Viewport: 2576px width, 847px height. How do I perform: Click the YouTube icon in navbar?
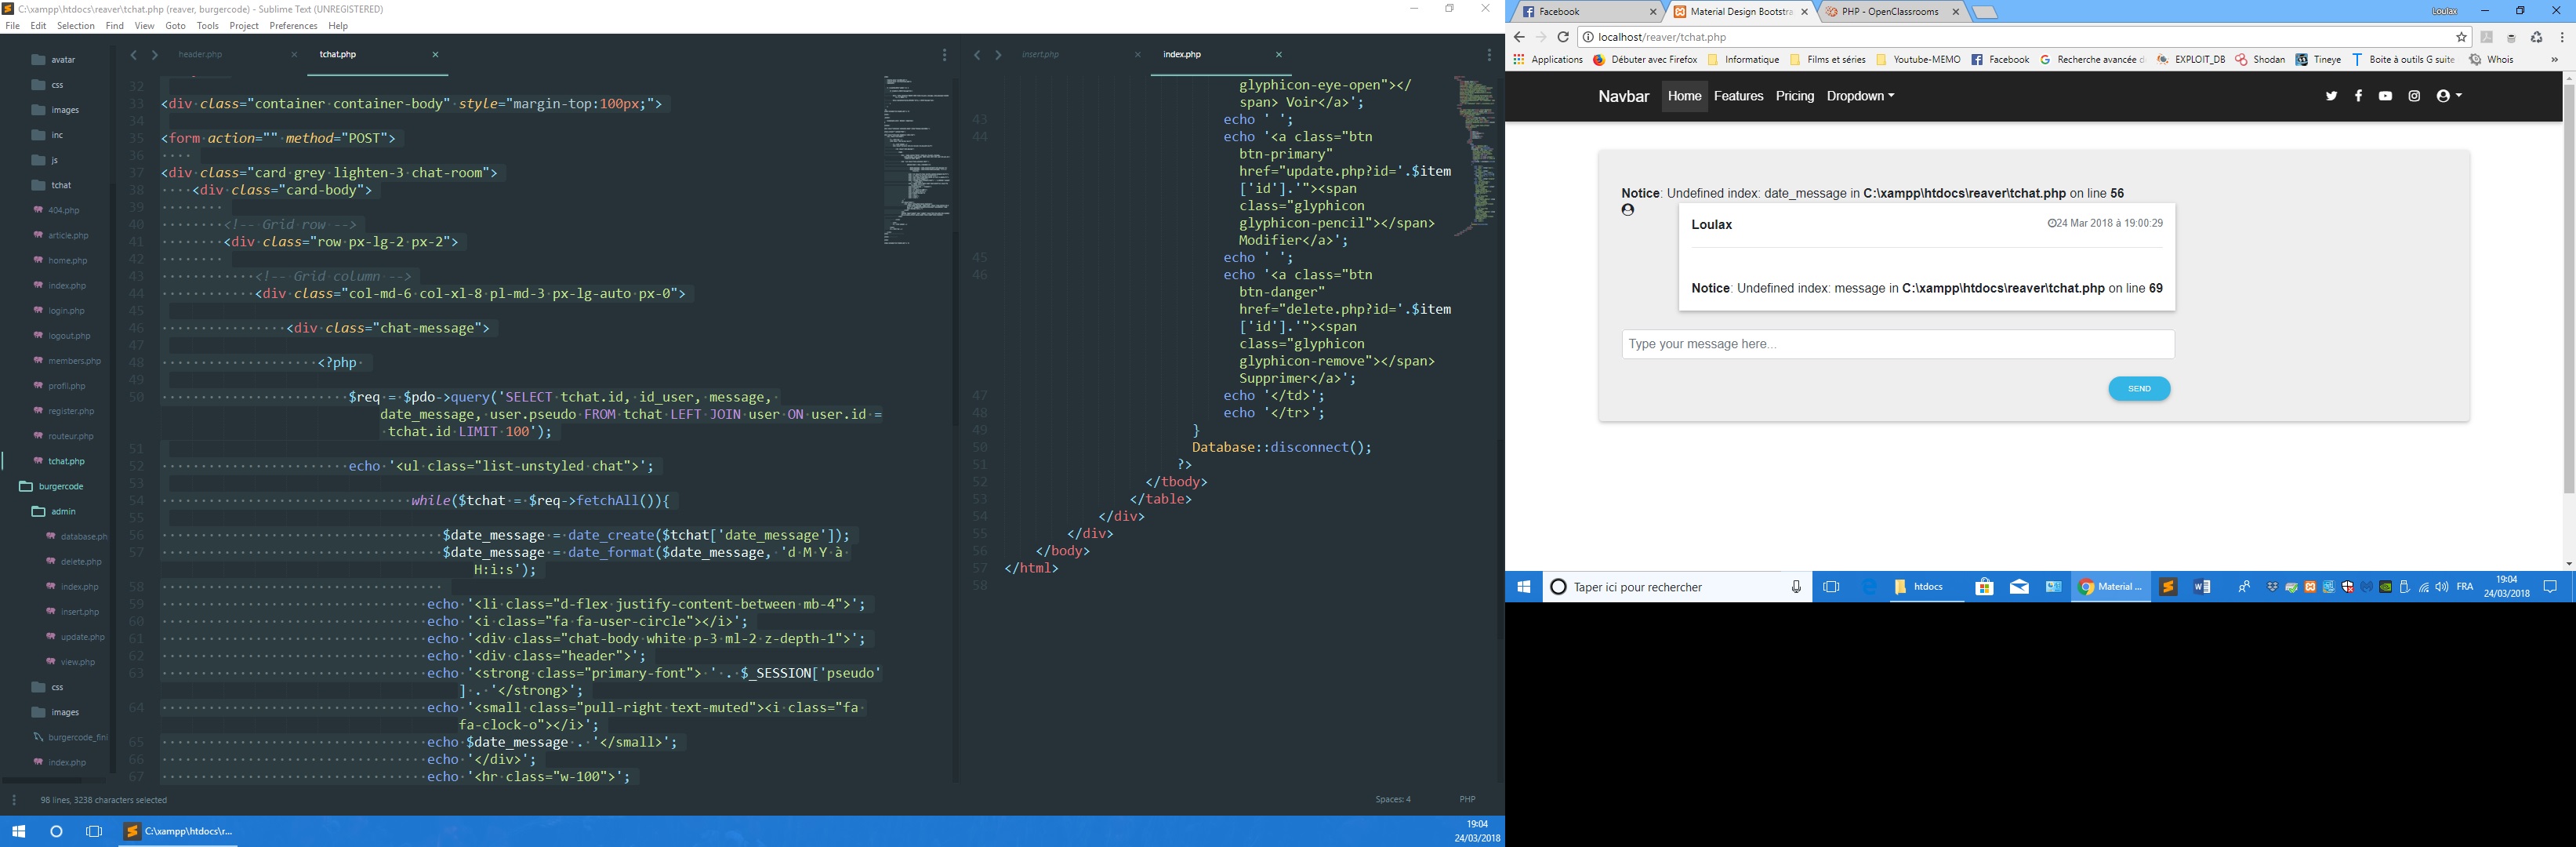[2386, 96]
